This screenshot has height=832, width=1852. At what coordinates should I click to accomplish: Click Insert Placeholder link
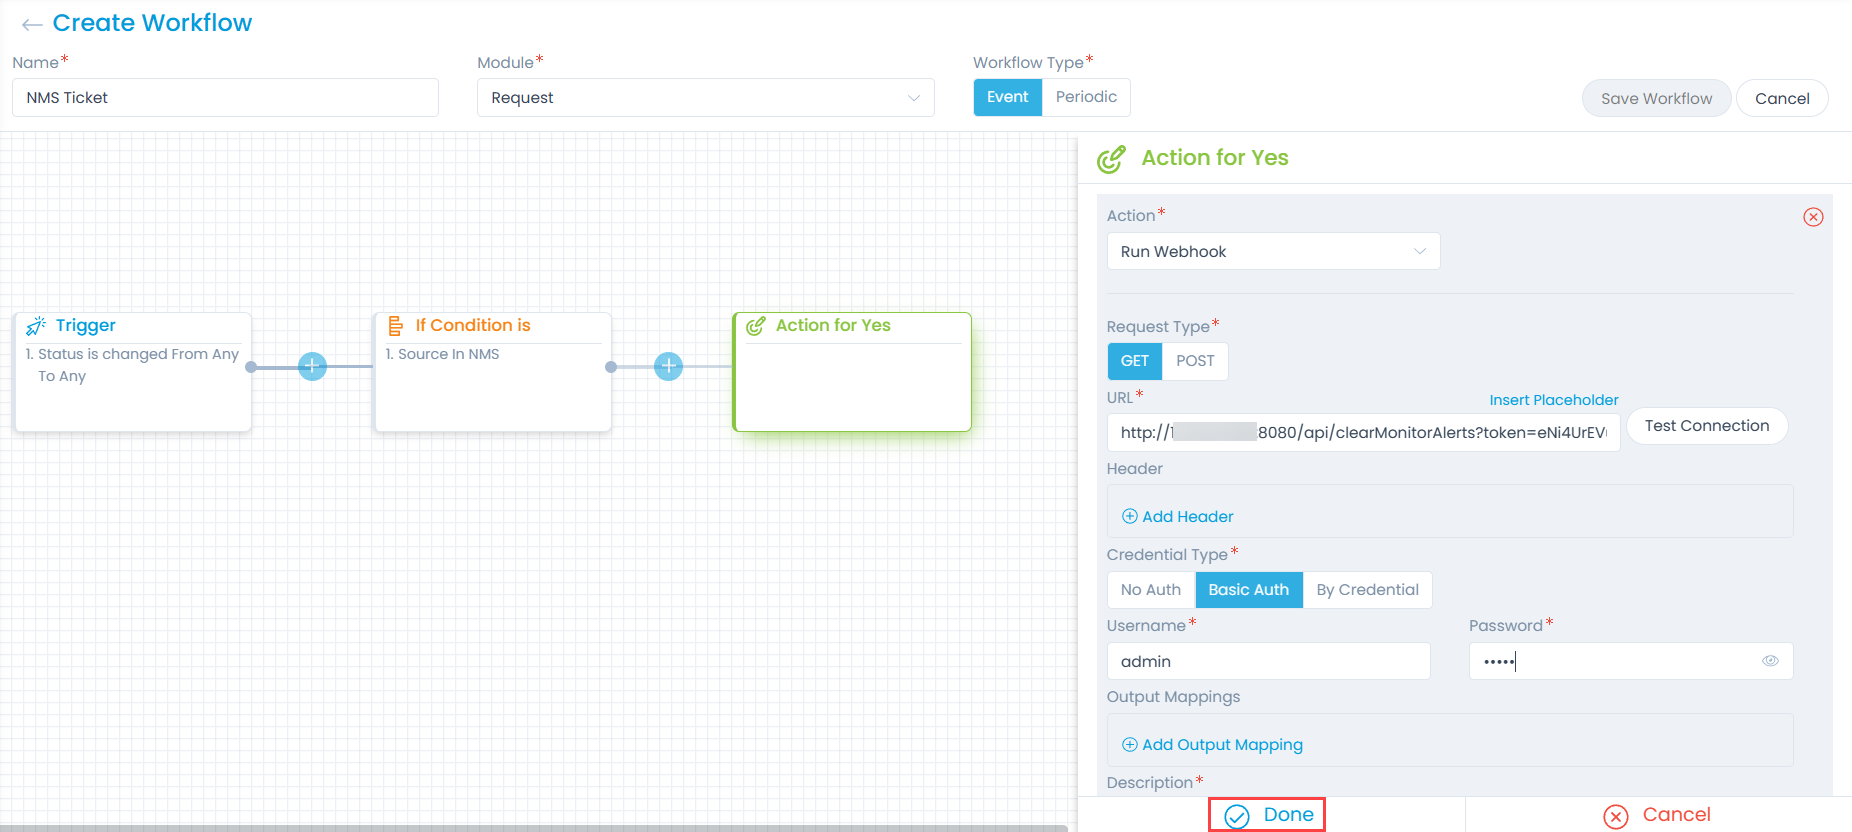click(x=1554, y=400)
